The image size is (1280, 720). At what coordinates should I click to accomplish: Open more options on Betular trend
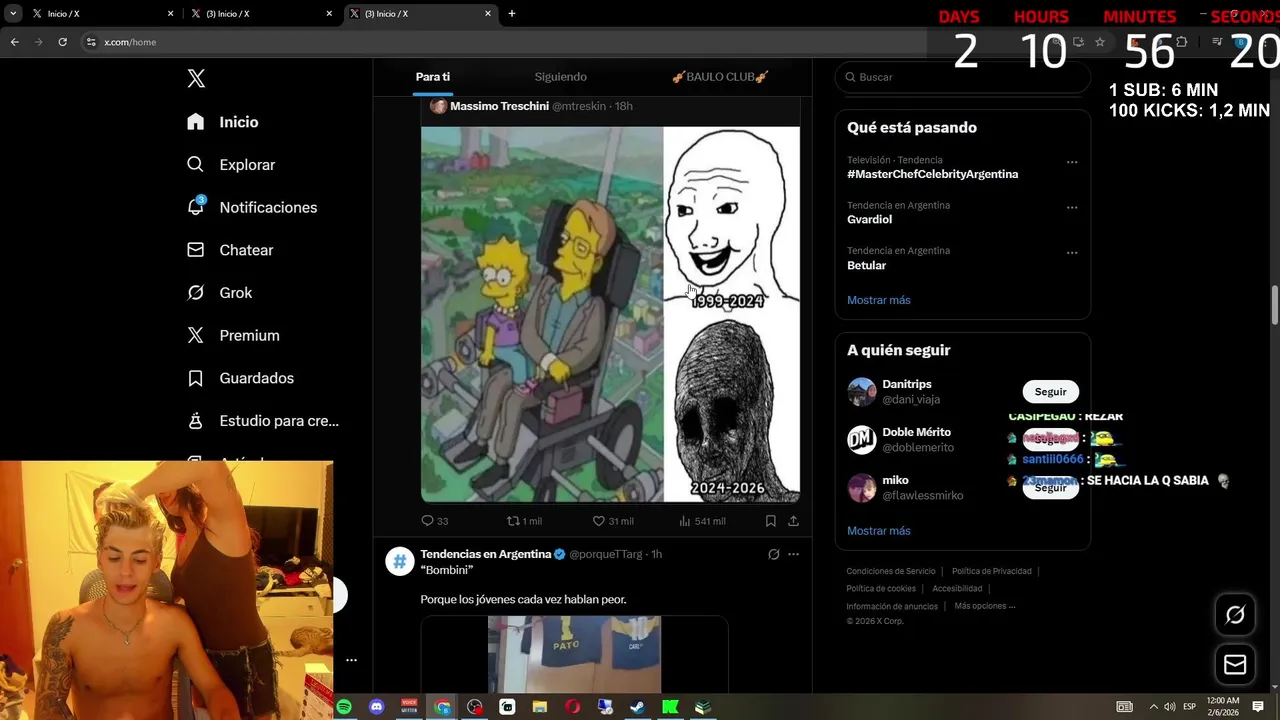1072,253
